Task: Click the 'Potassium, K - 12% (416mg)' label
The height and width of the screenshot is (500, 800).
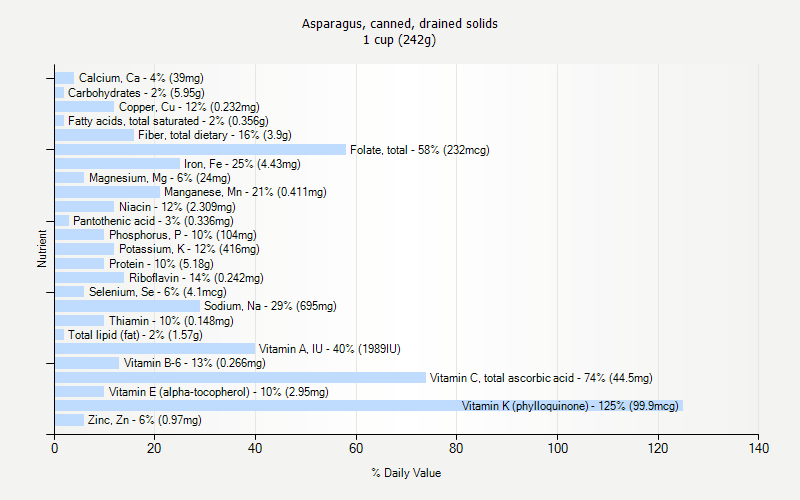Action: [189, 249]
